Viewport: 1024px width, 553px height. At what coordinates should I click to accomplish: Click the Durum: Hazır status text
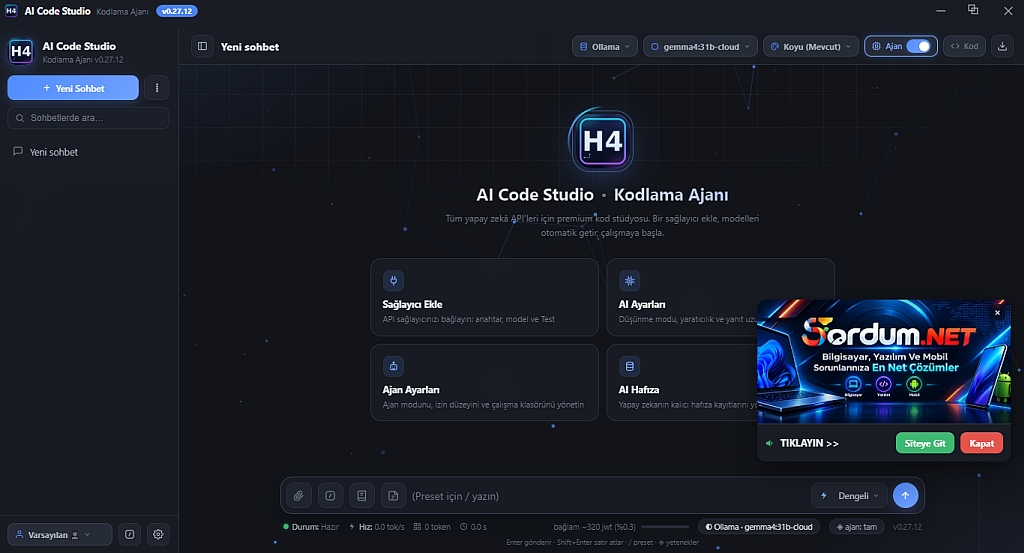click(x=312, y=527)
